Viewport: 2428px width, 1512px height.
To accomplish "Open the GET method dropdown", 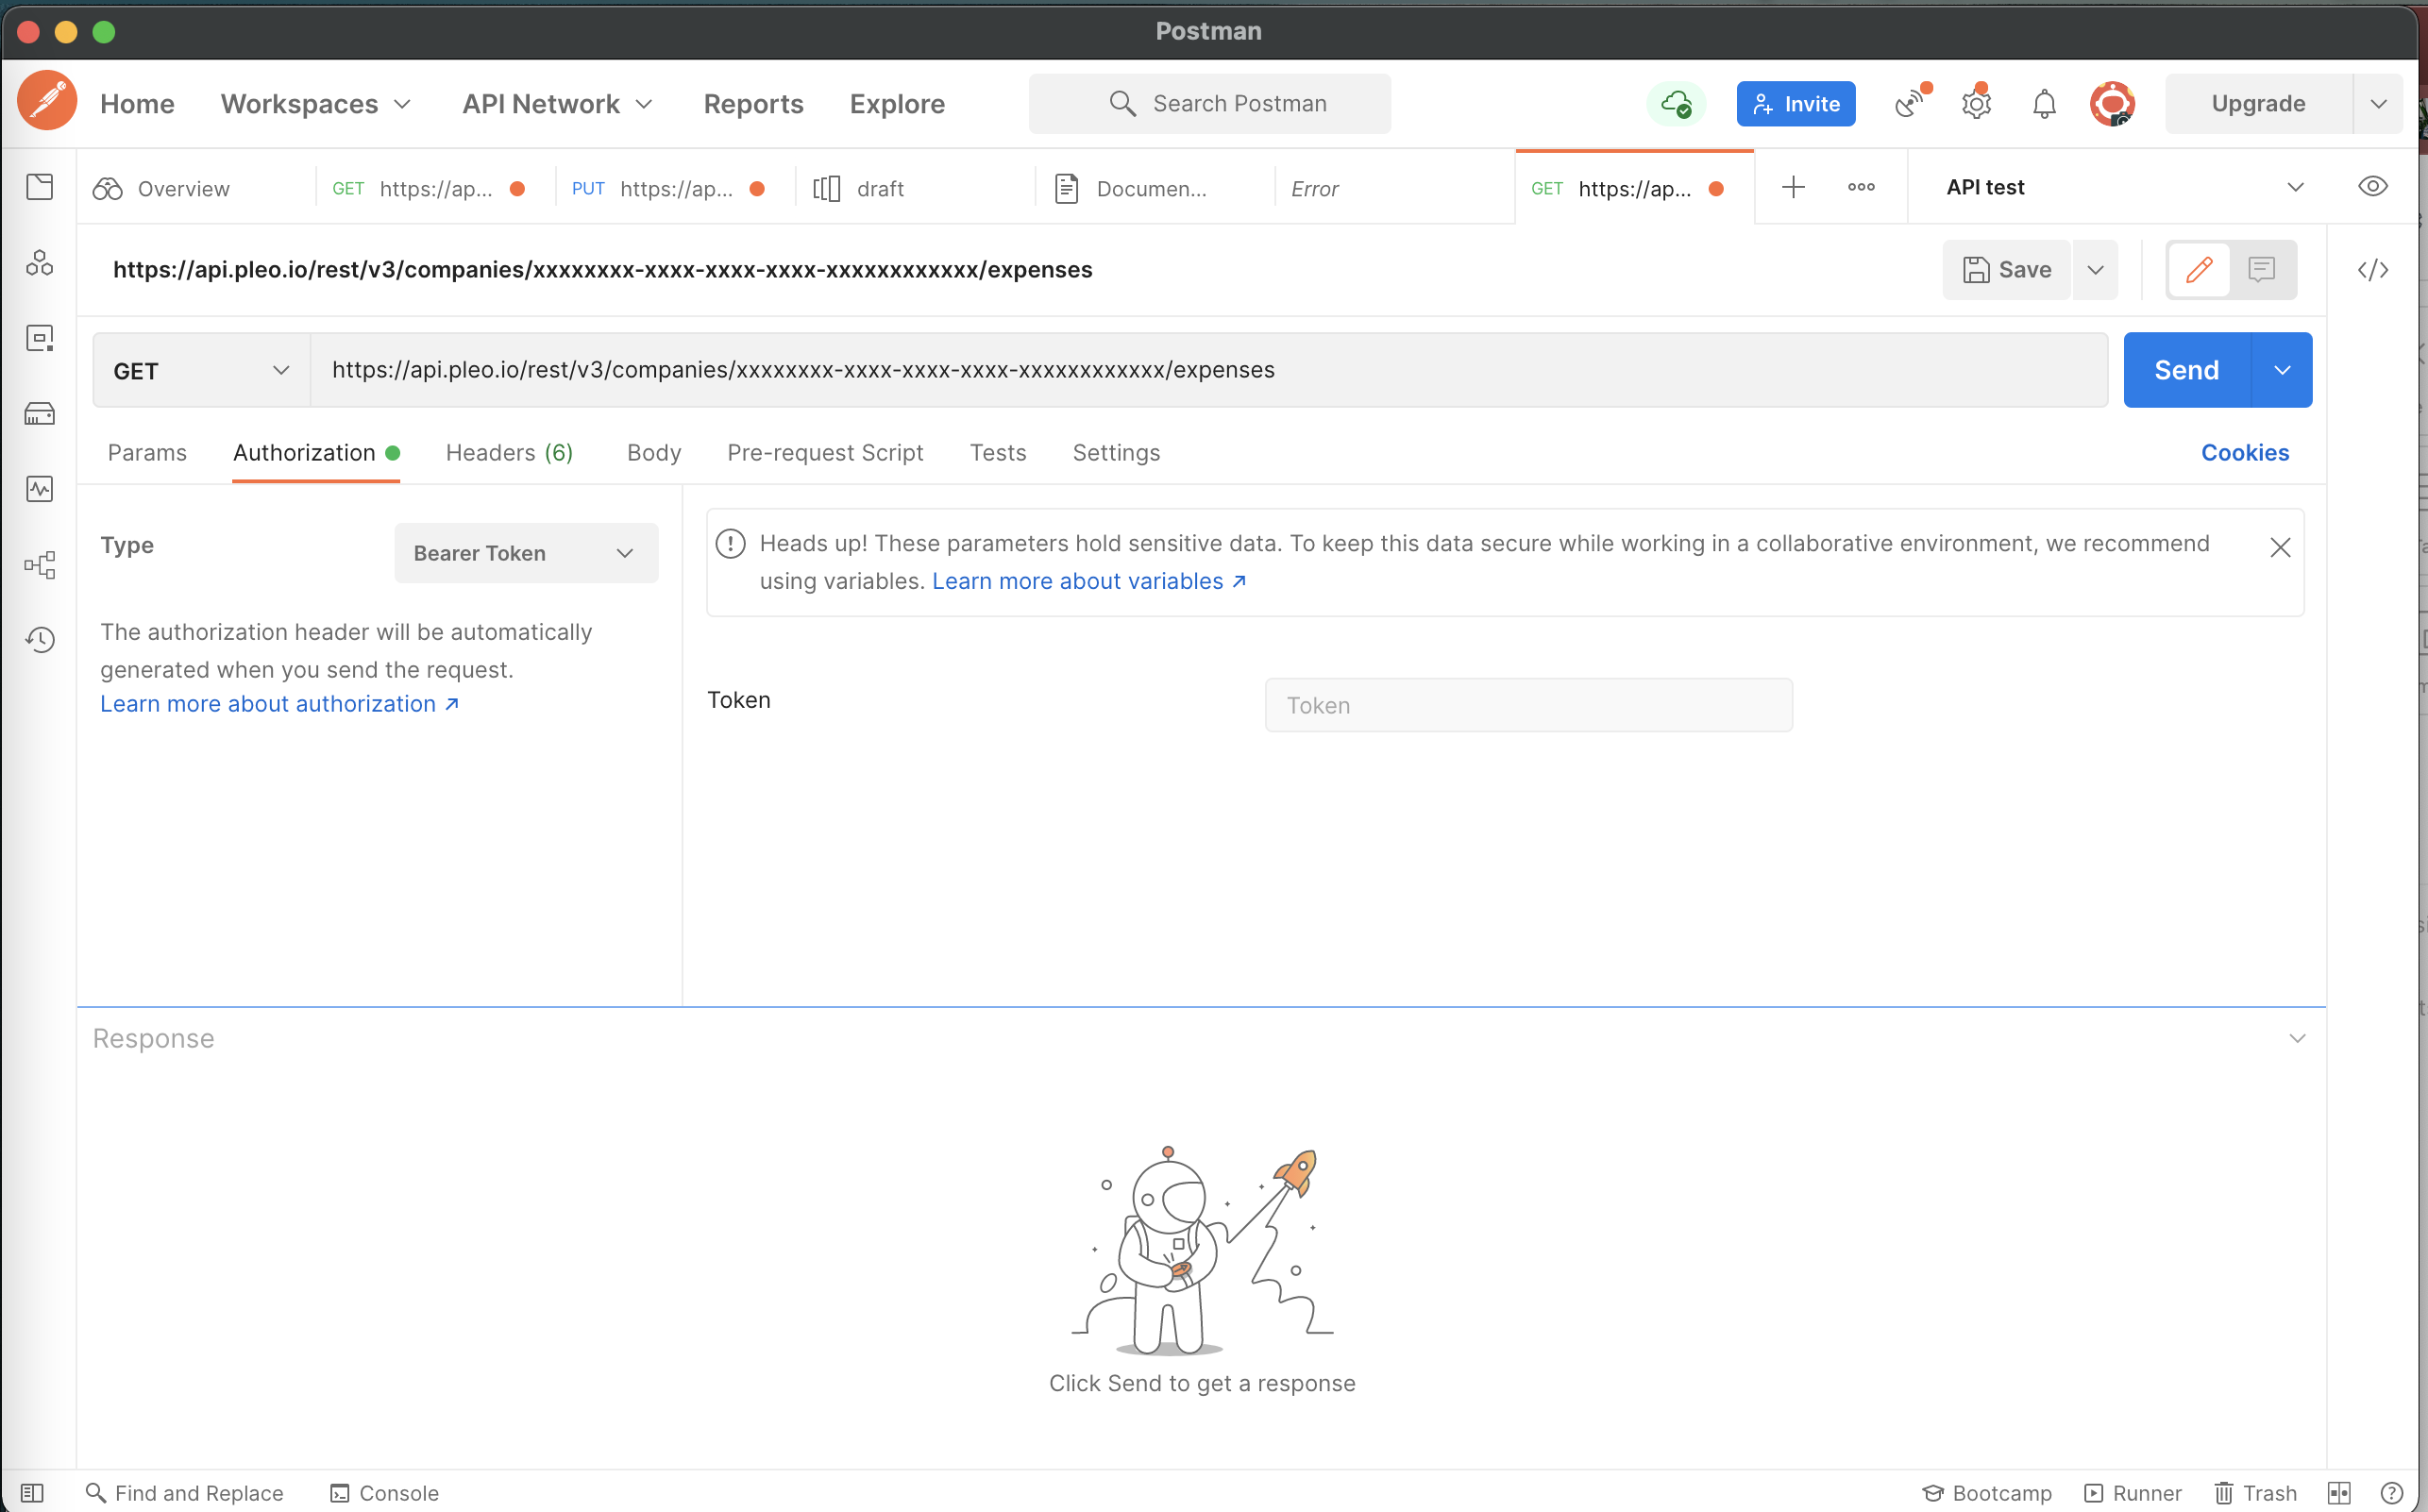I will (x=201, y=371).
